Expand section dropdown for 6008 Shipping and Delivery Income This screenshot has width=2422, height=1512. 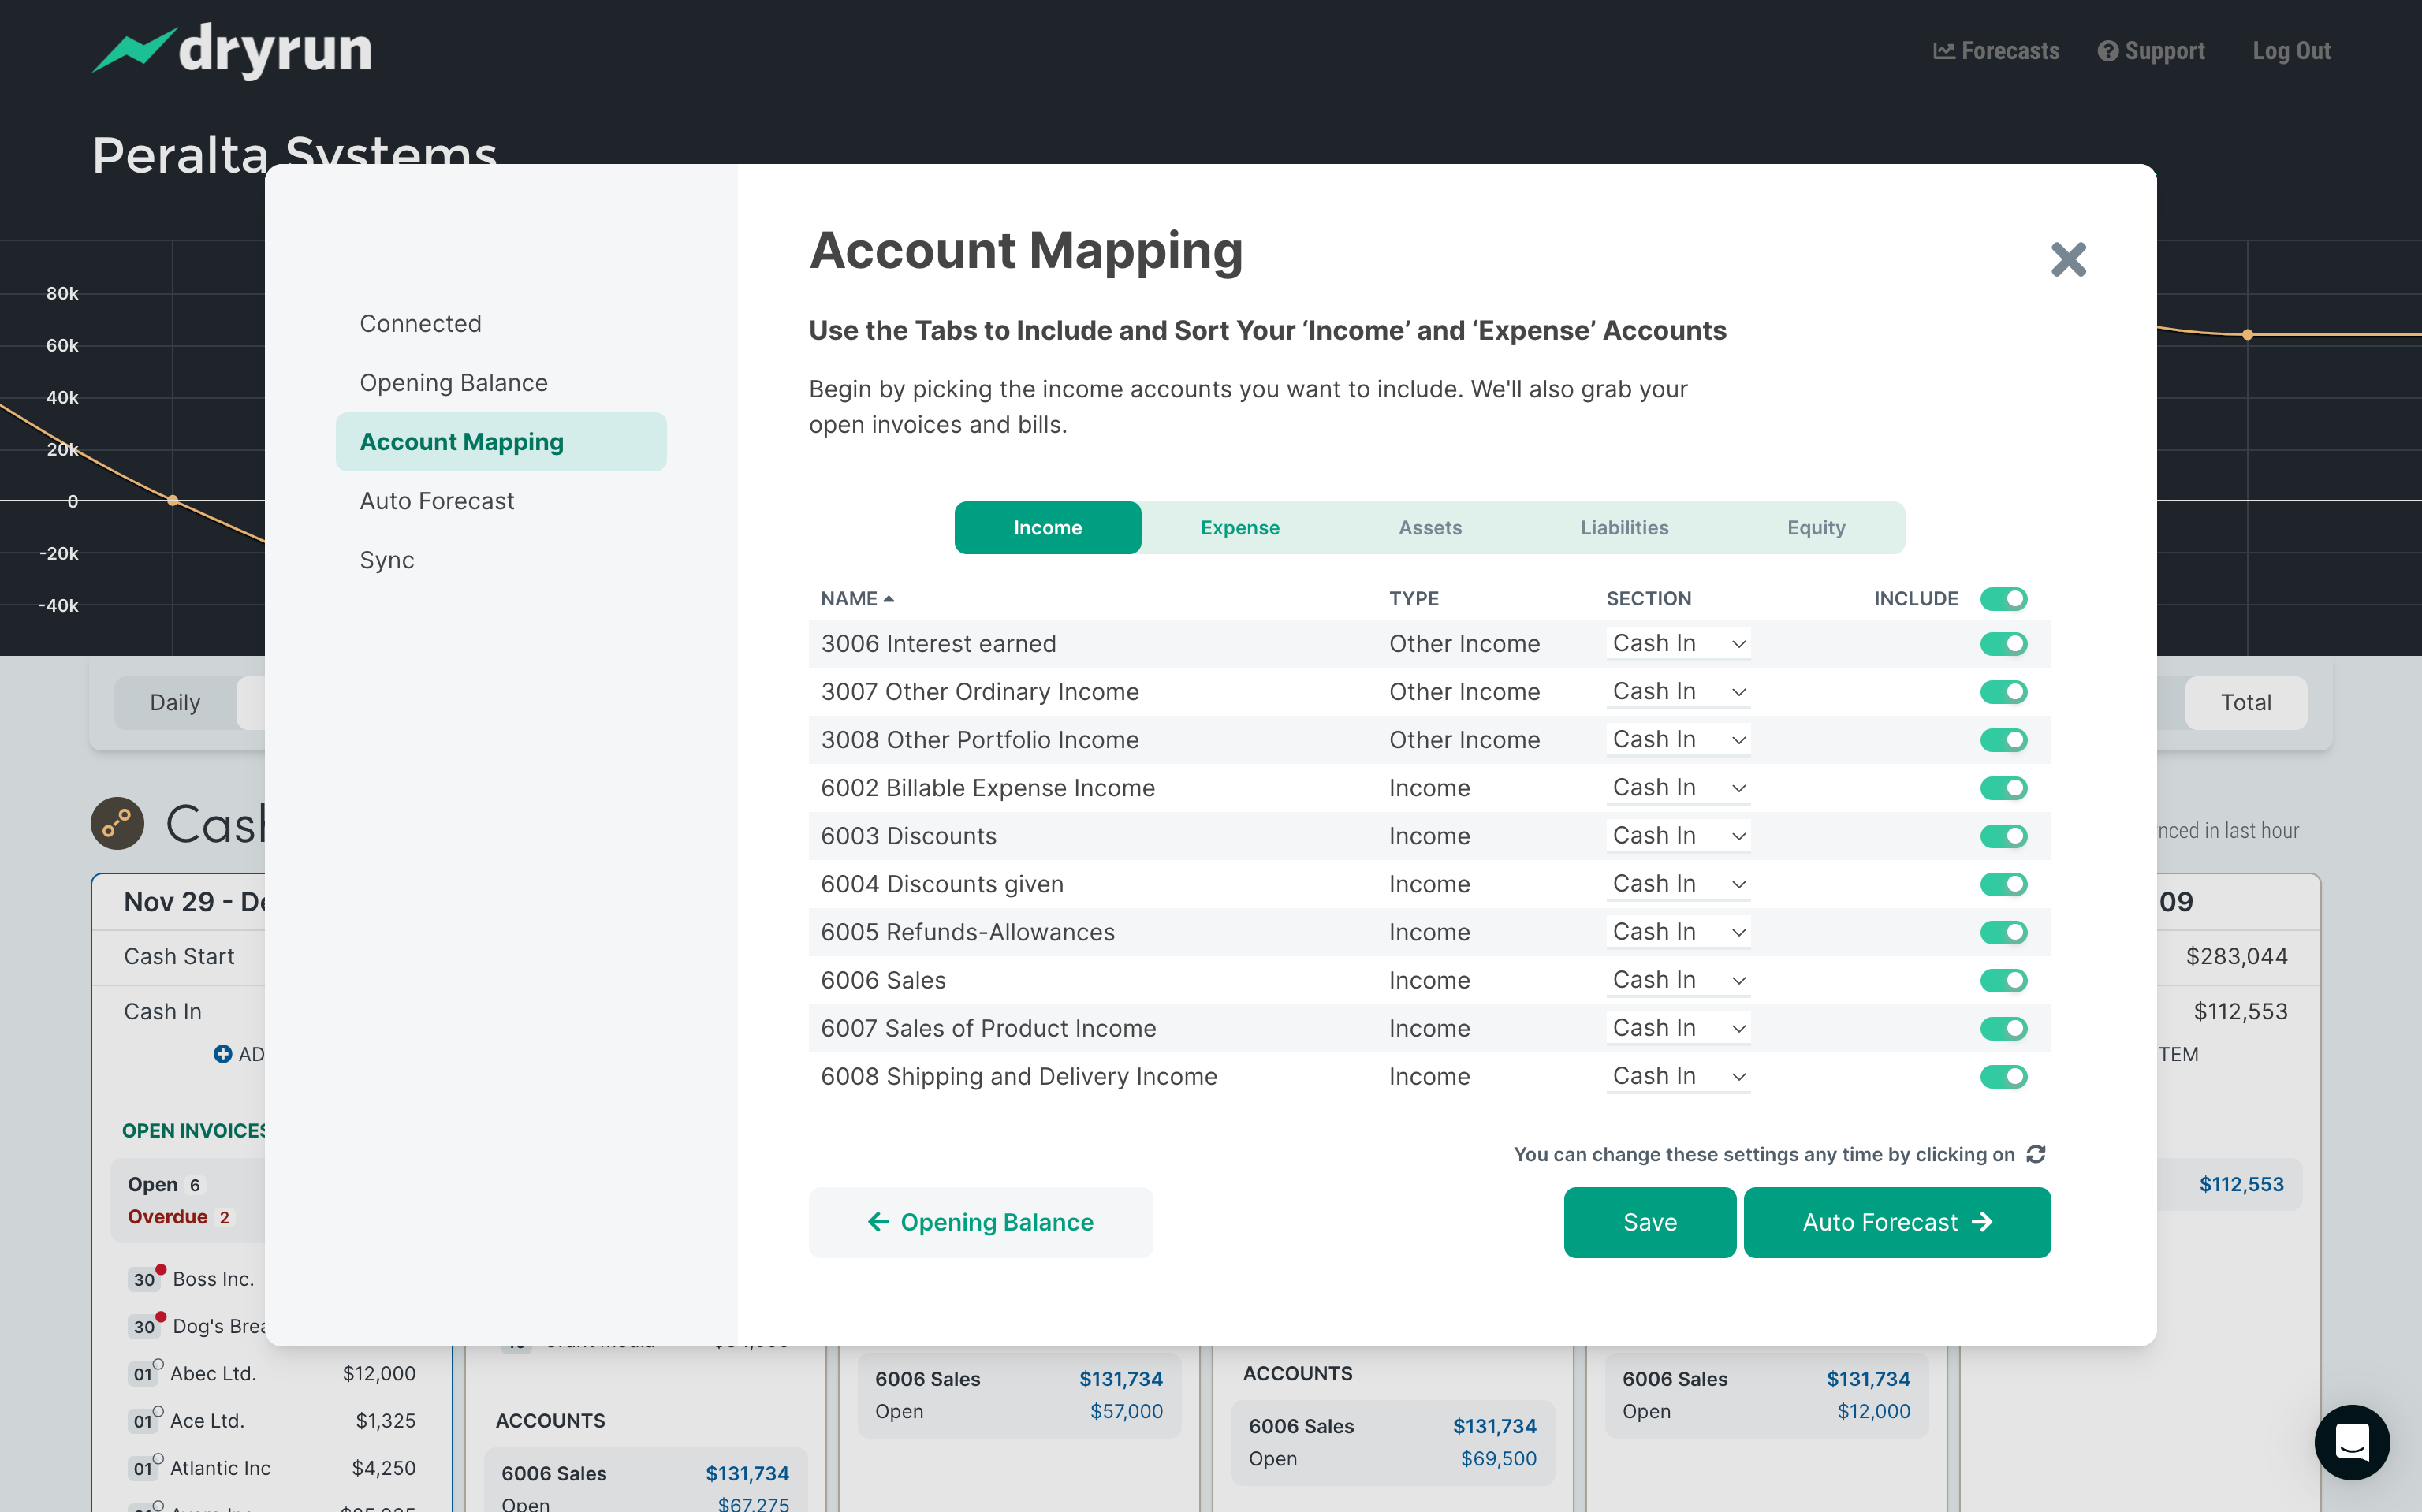pos(1678,1076)
